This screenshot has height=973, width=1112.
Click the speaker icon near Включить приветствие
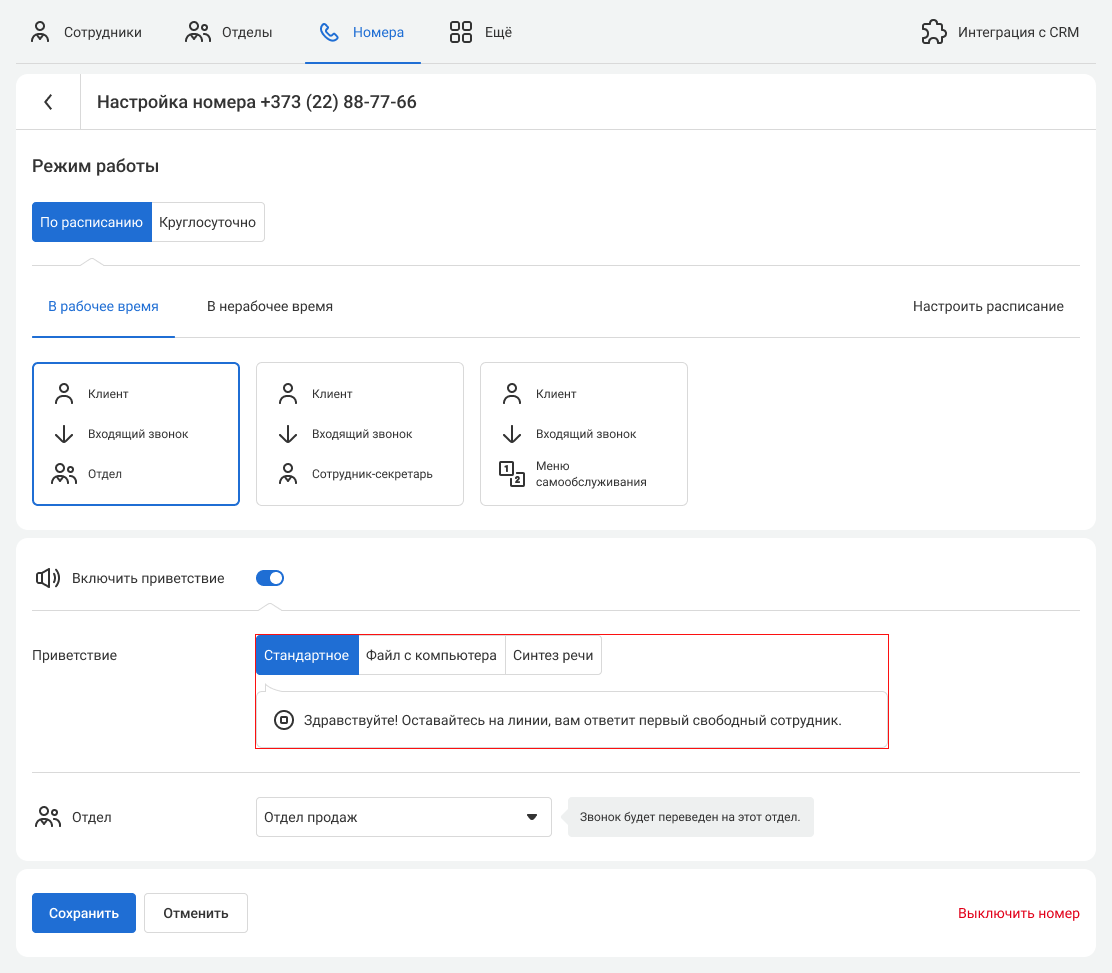(x=48, y=578)
